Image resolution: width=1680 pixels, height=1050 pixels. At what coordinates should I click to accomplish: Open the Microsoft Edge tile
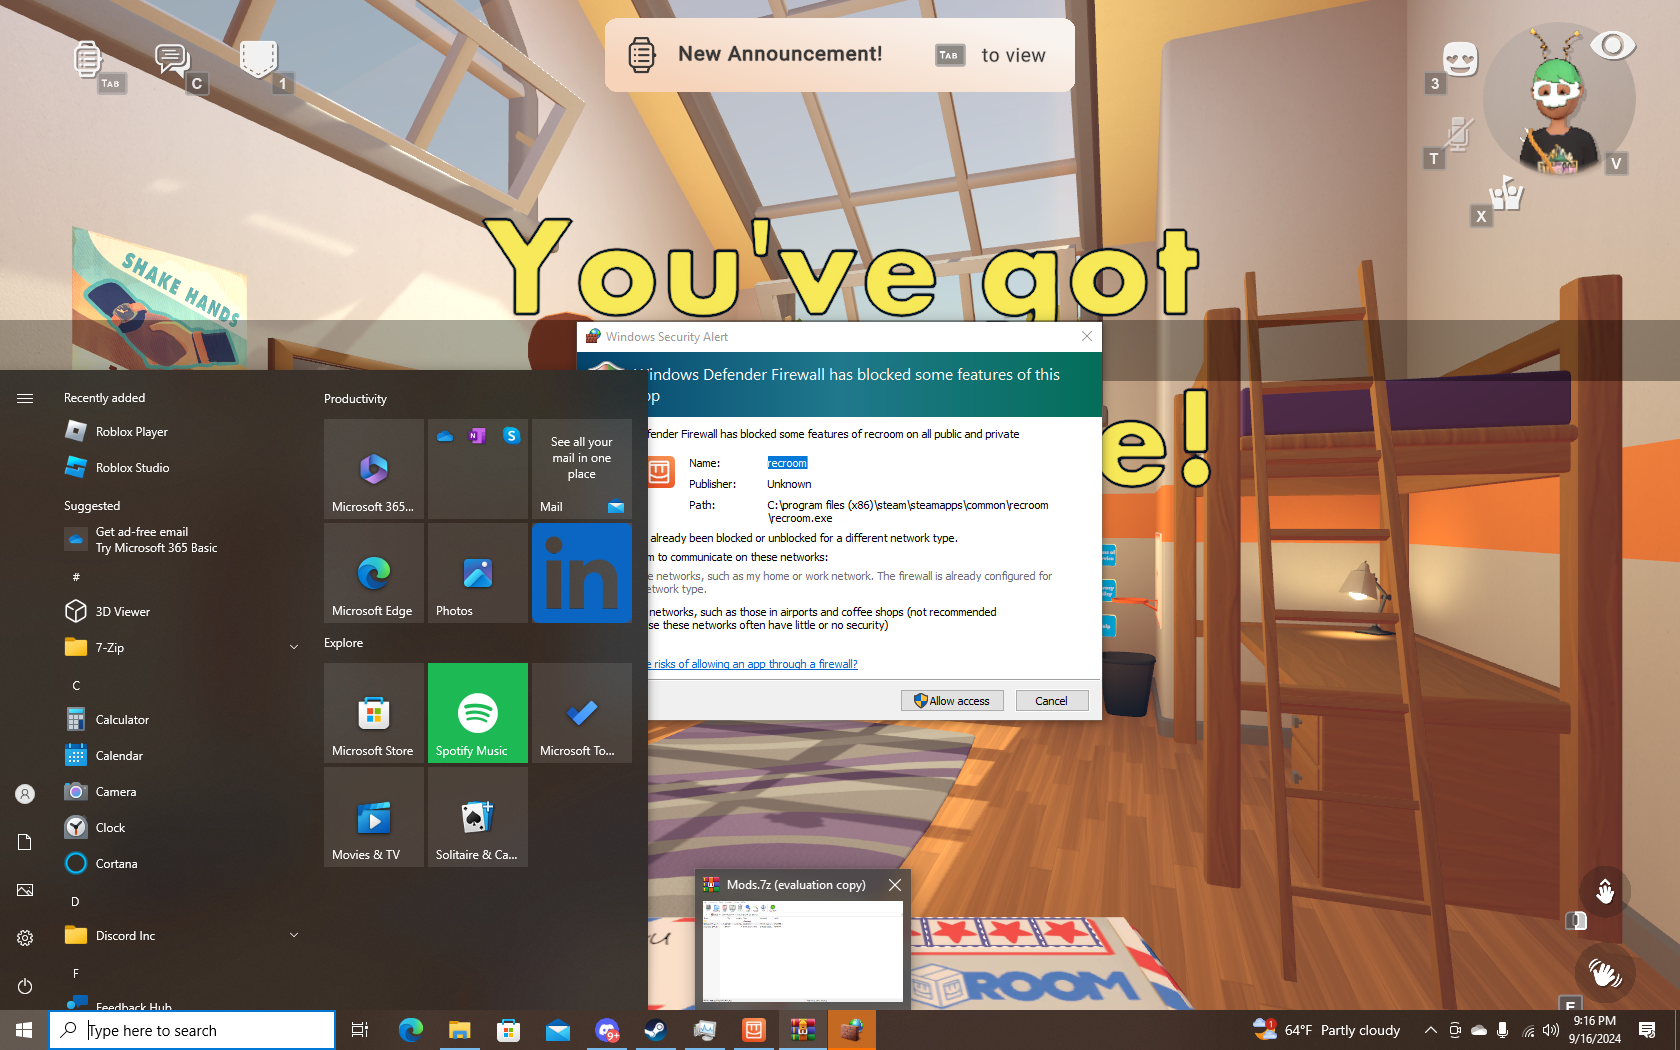(x=374, y=573)
